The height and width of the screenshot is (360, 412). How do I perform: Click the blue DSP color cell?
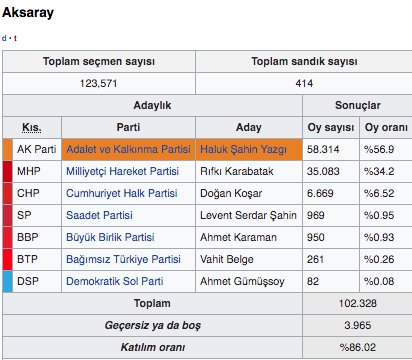(7, 281)
